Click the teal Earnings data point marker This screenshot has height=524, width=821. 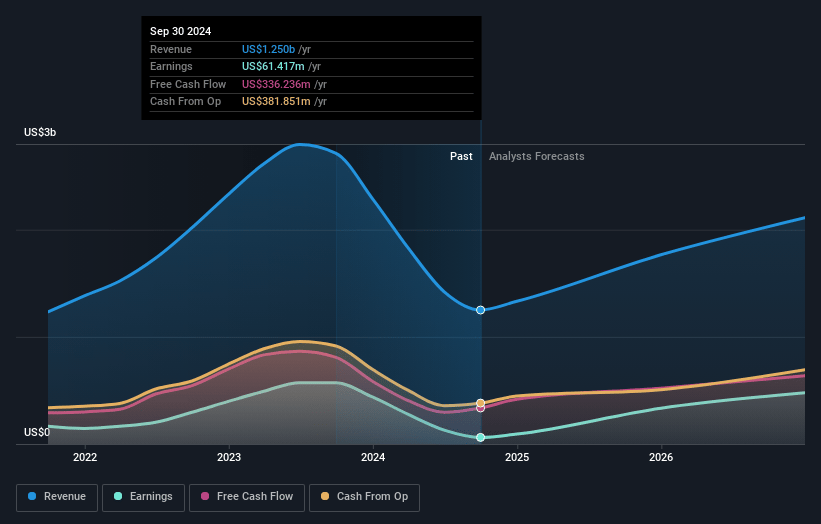(481, 437)
